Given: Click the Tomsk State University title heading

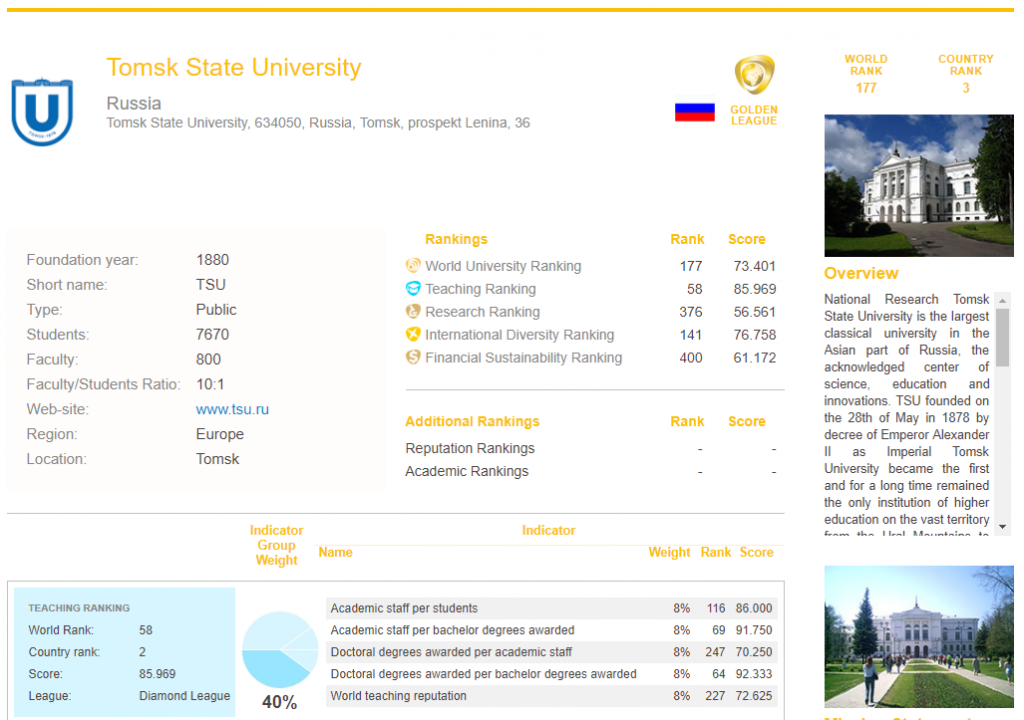Looking at the screenshot, I should tap(234, 68).
